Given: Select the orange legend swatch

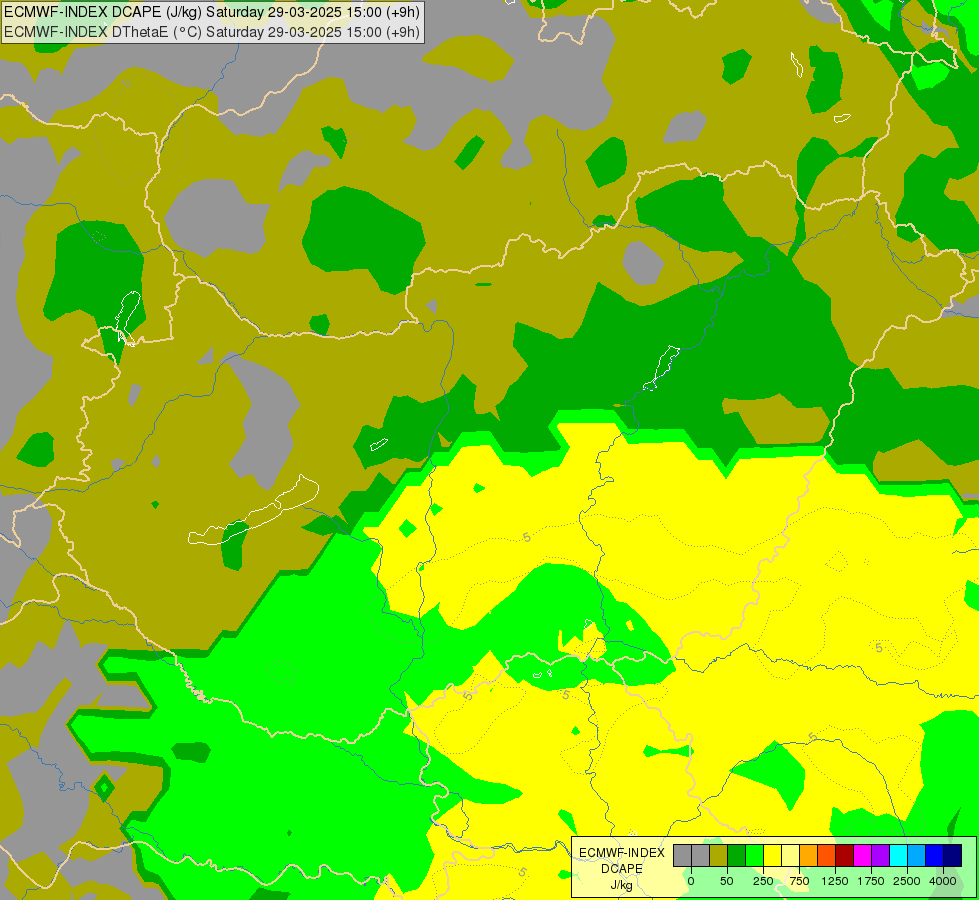Looking at the screenshot, I should (x=809, y=855).
